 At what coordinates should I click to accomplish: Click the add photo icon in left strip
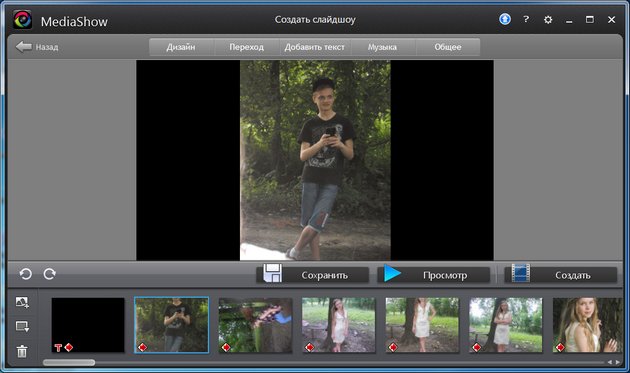coord(22,302)
